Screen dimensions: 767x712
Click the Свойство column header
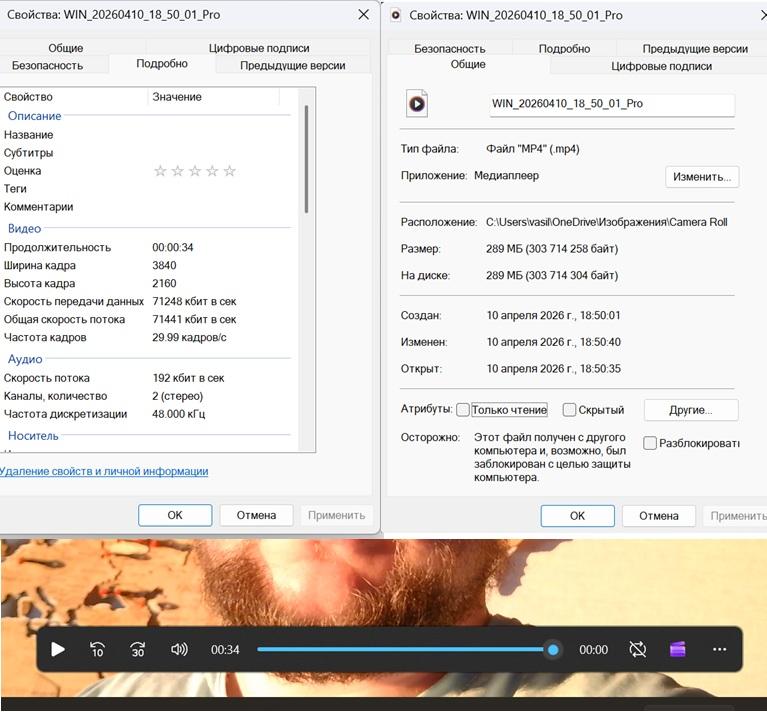click(x=74, y=97)
